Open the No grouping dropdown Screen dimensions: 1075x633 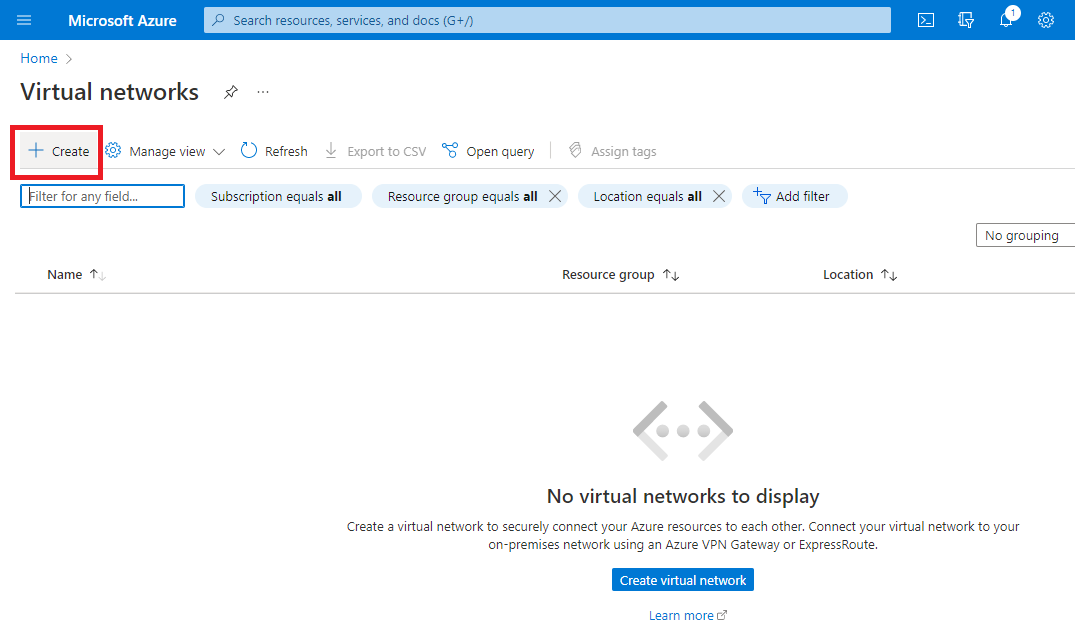pos(1024,235)
